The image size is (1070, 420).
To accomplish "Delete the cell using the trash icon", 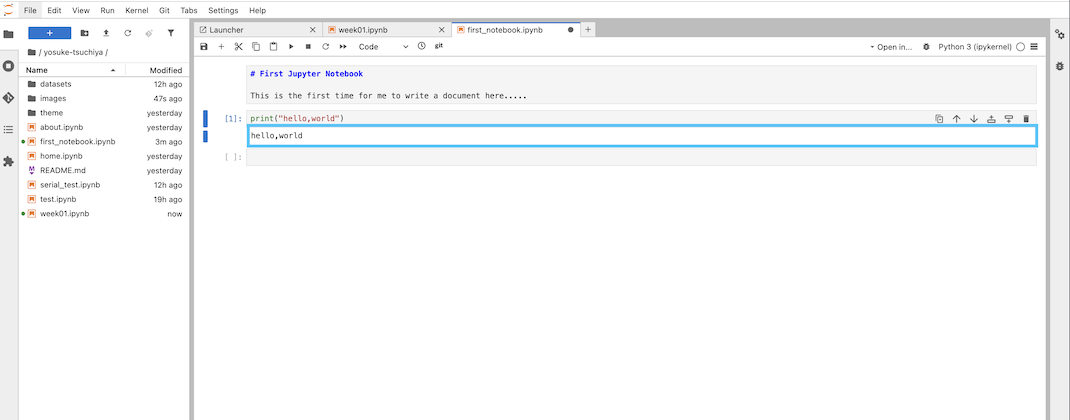I will pyautogui.click(x=1026, y=119).
